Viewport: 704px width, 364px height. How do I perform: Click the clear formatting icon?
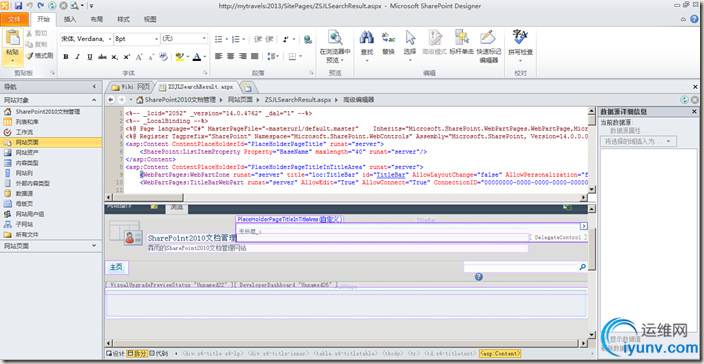pyautogui.click(x=163, y=57)
